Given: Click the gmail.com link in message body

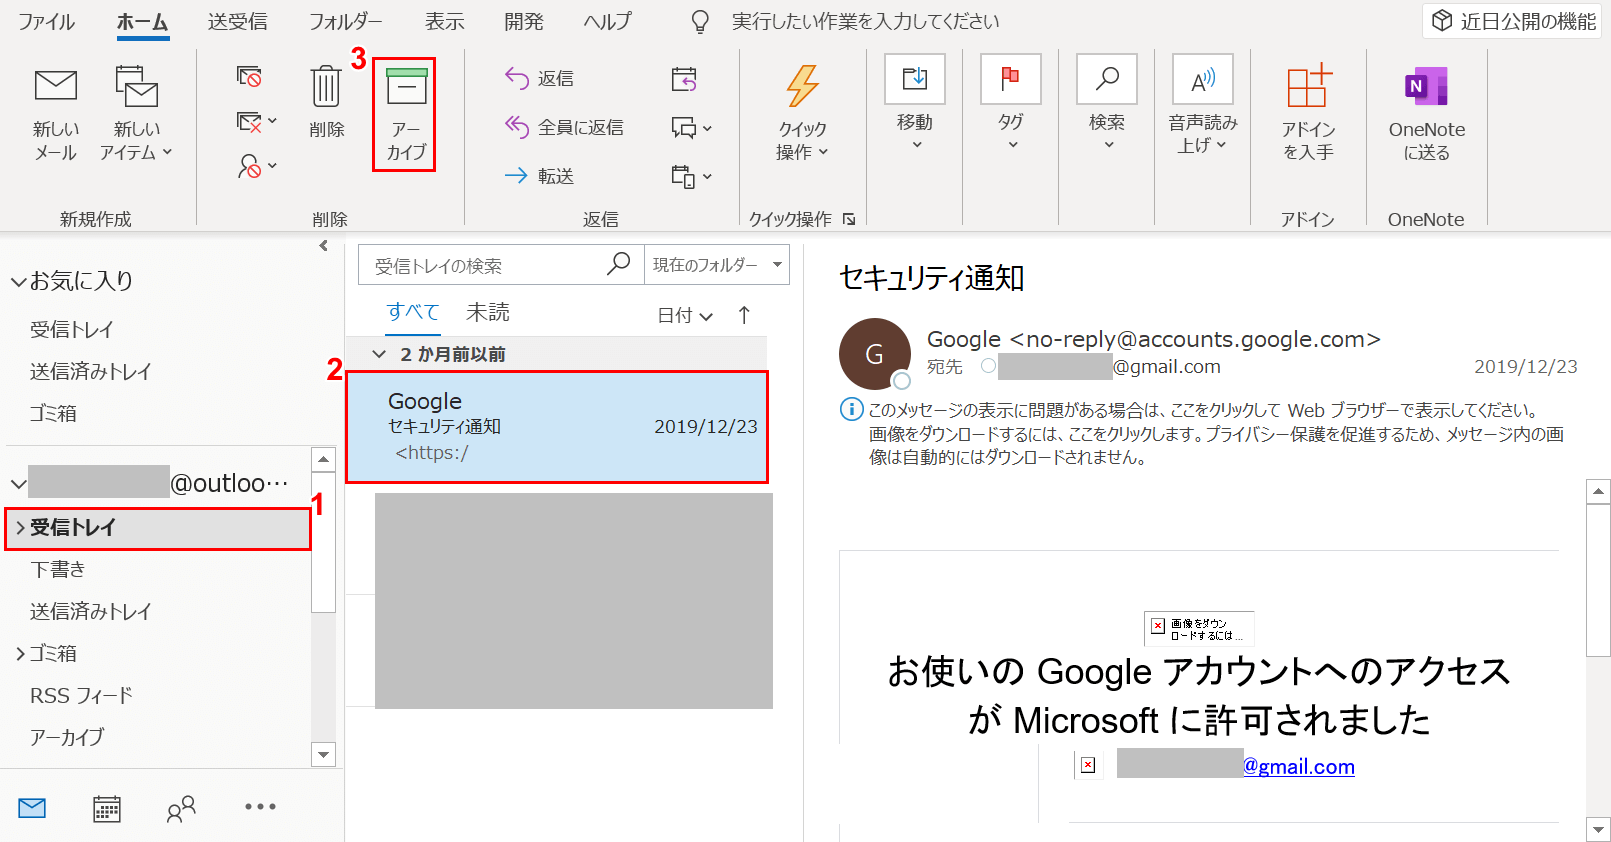Looking at the screenshot, I should coord(1298,766).
